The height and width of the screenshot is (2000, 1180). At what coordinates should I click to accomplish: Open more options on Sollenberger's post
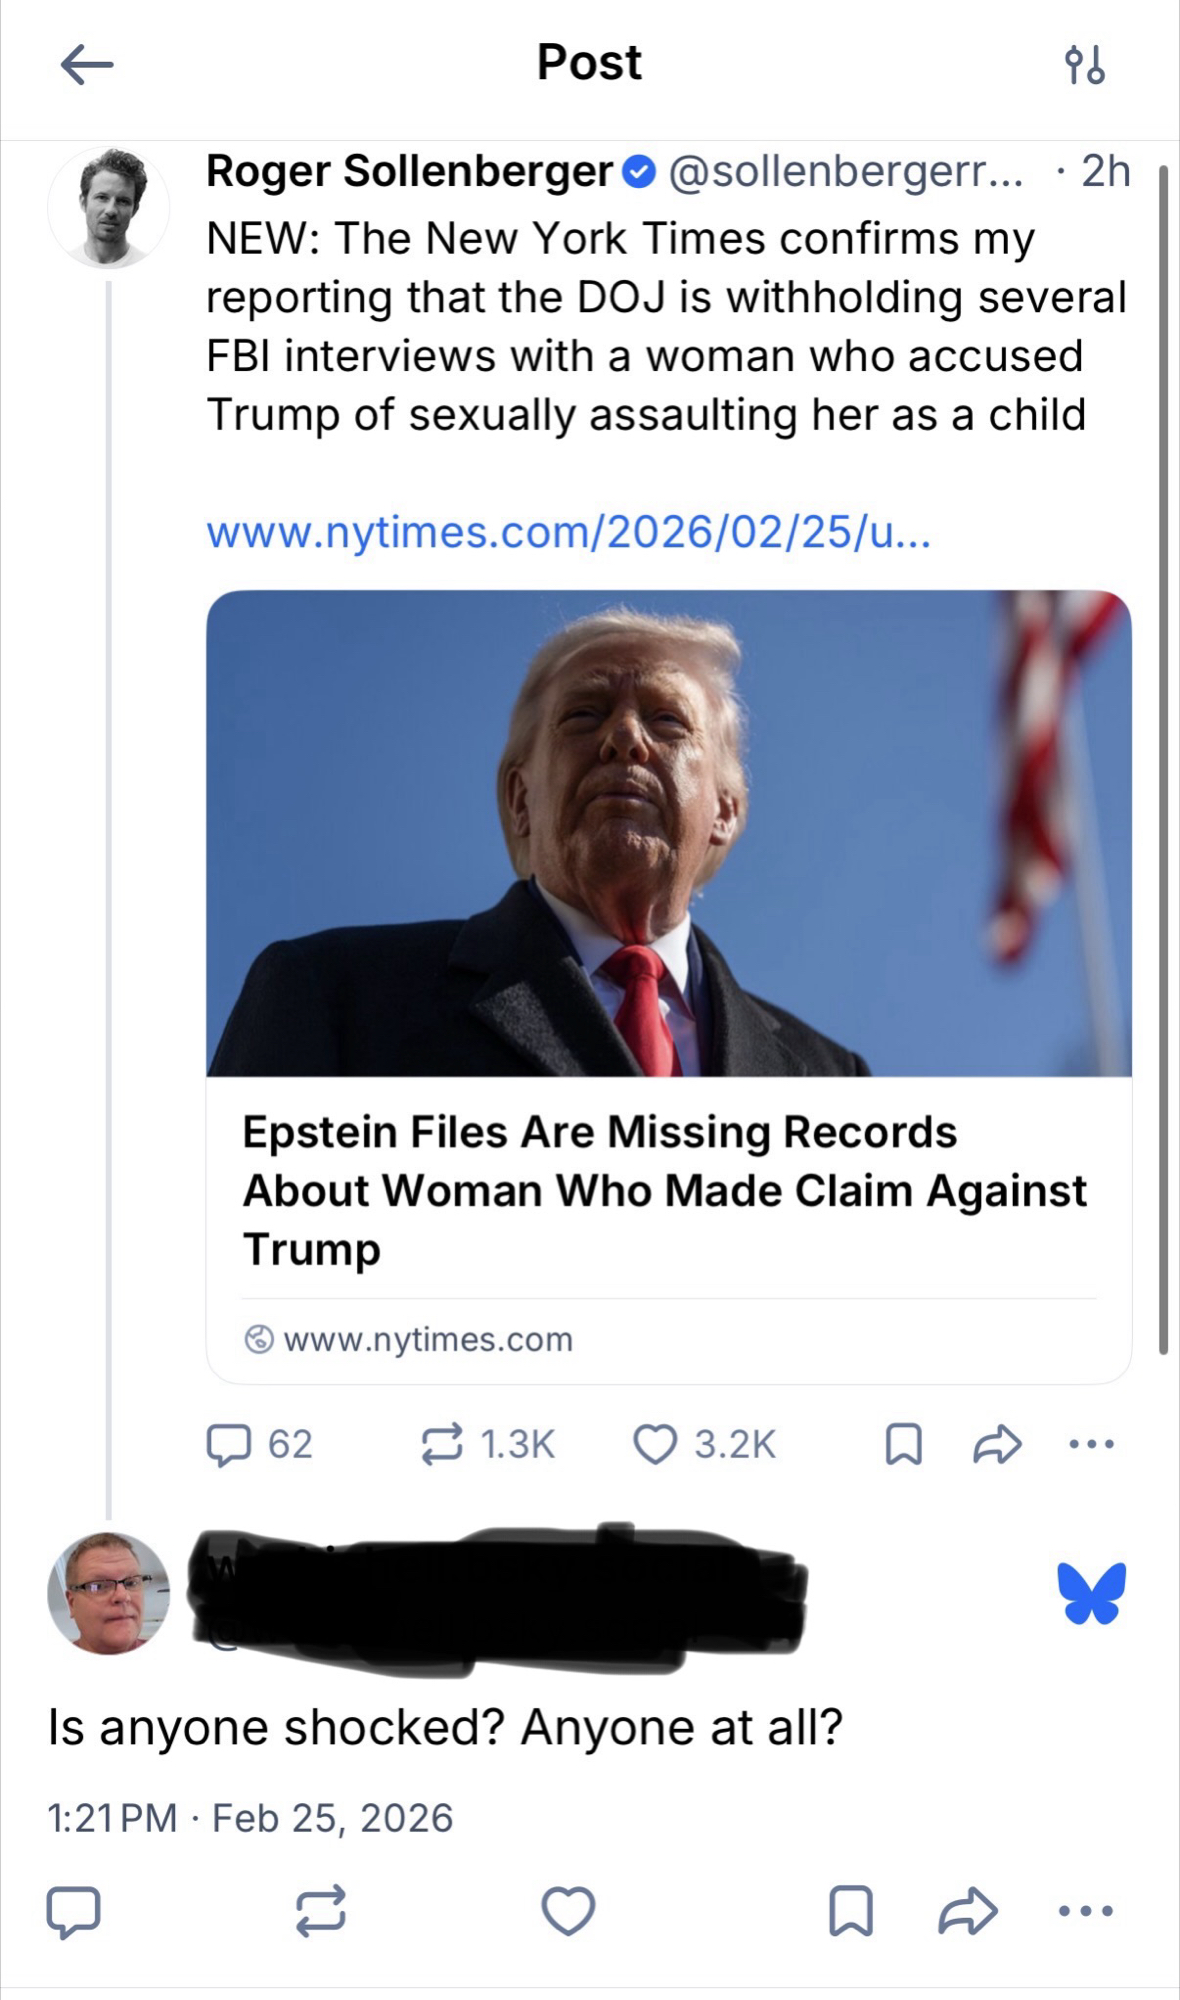click(1091, 1444)
